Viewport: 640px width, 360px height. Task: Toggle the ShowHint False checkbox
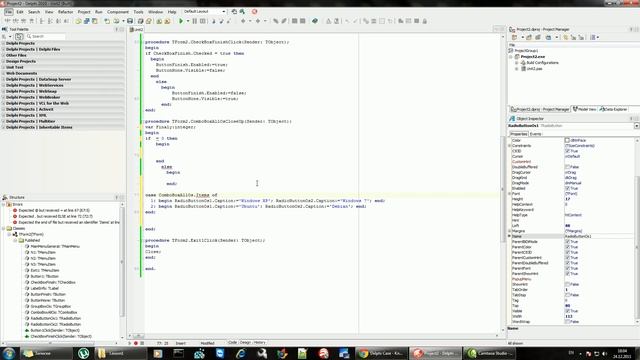pyautogui.click(x=567, y=284)
